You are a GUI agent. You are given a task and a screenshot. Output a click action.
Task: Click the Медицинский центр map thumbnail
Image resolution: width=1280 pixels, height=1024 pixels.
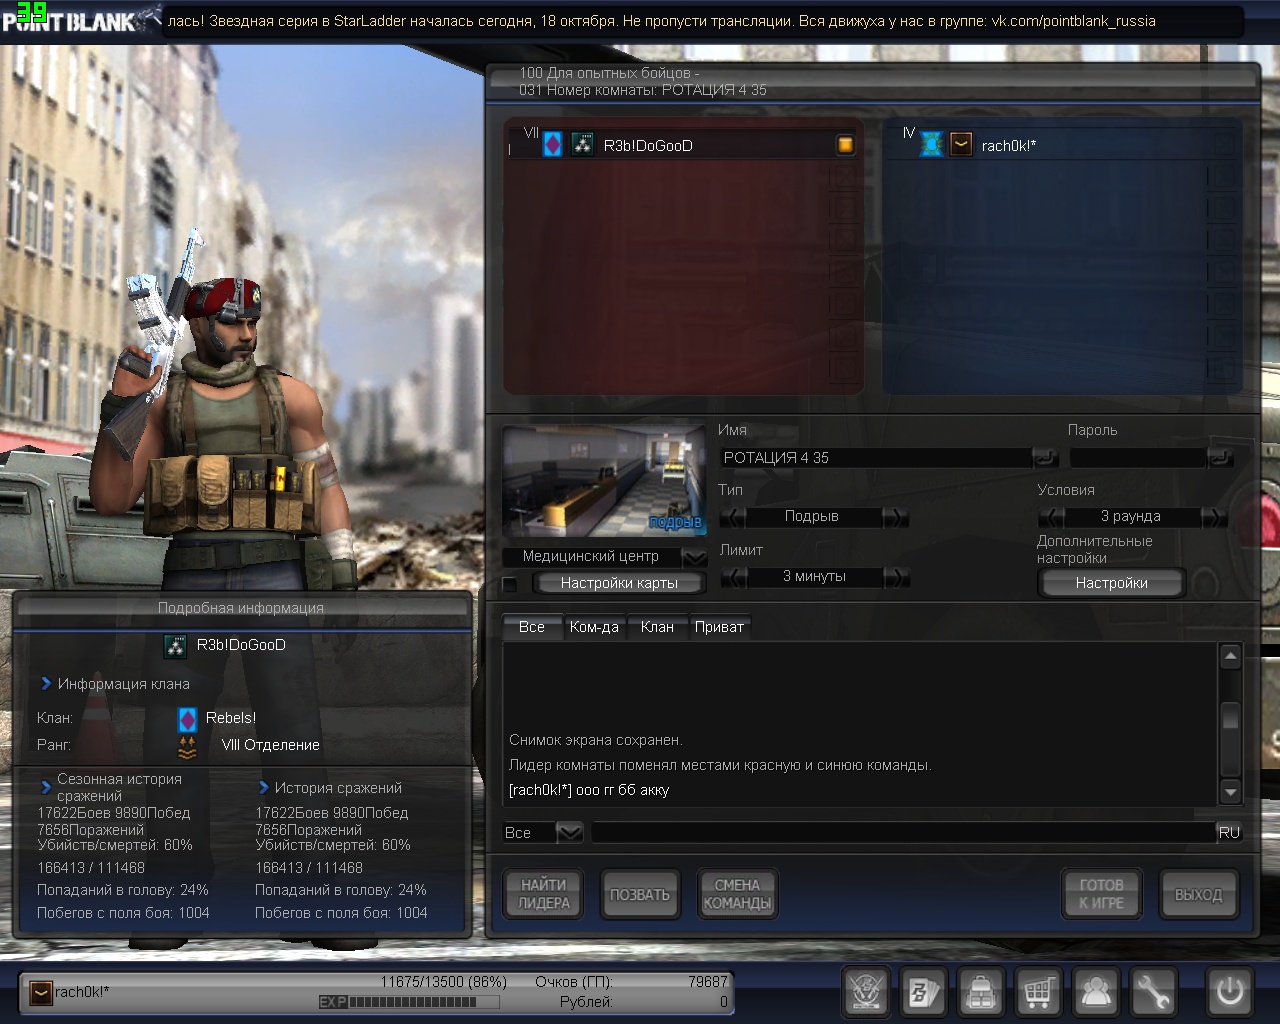click(x=604, y=482)
